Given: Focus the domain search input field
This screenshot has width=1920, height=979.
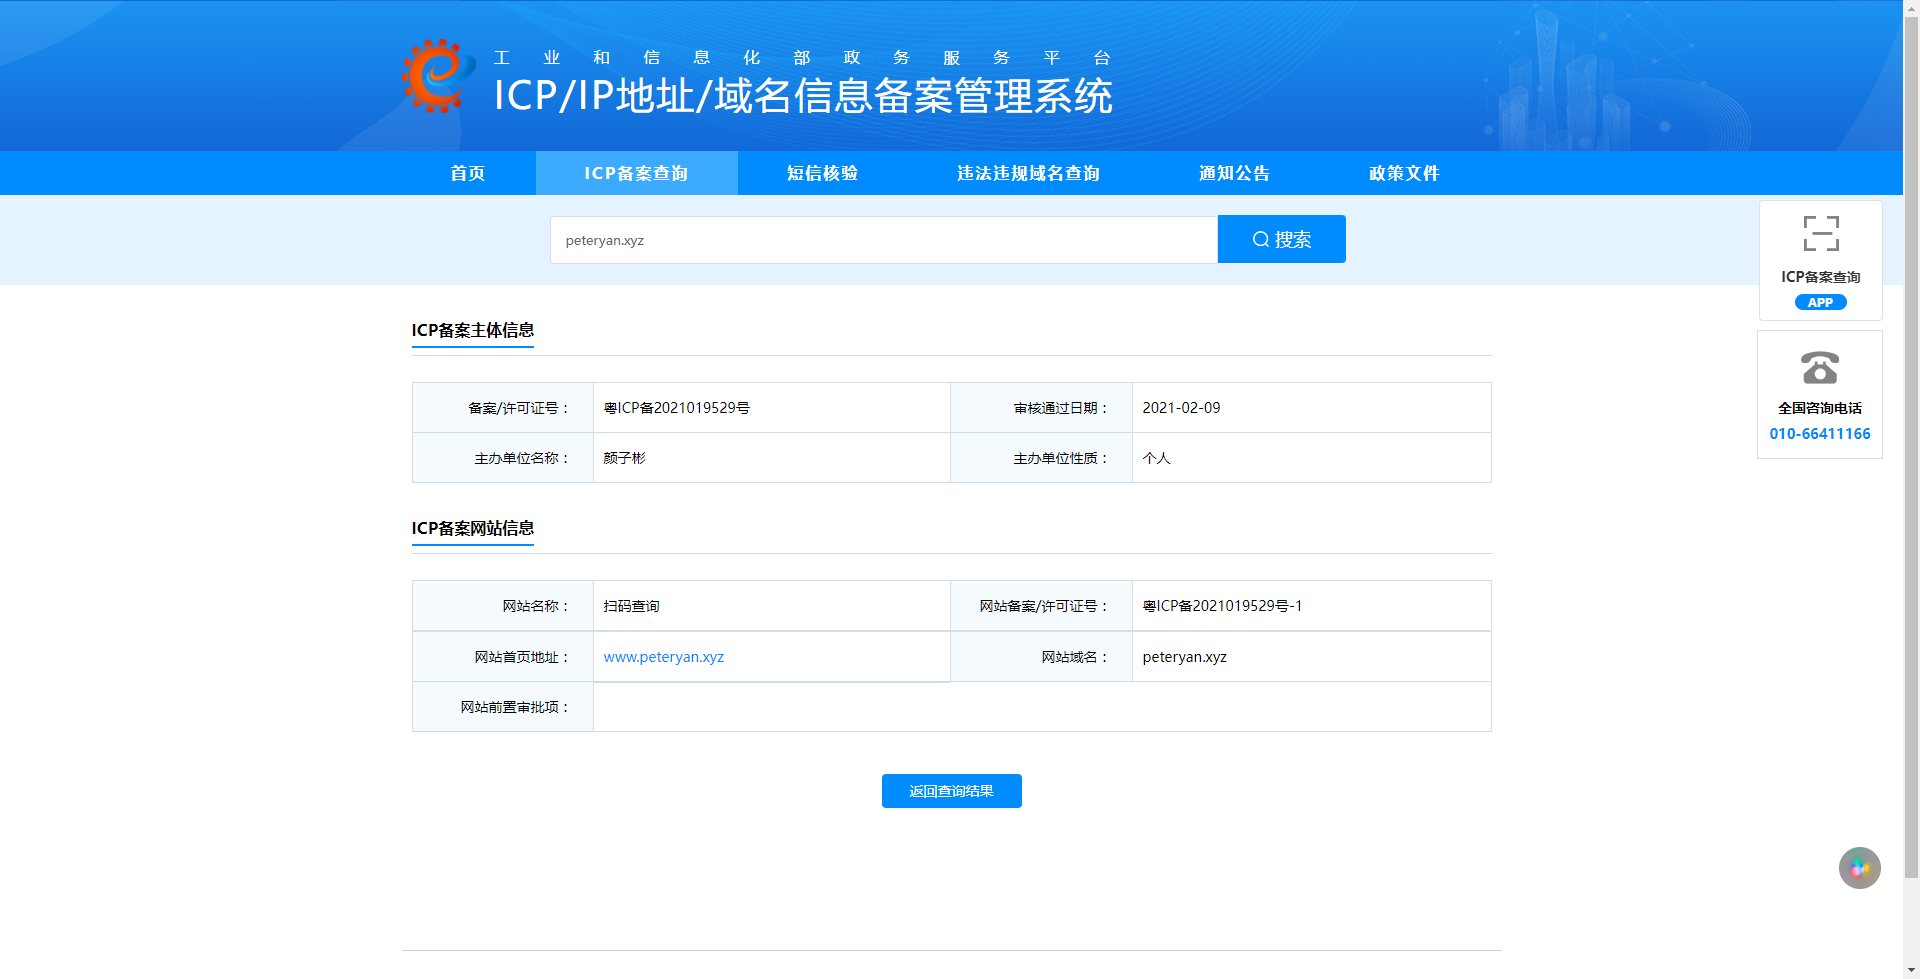Looking at the screenshot, I should click(884, 240).
